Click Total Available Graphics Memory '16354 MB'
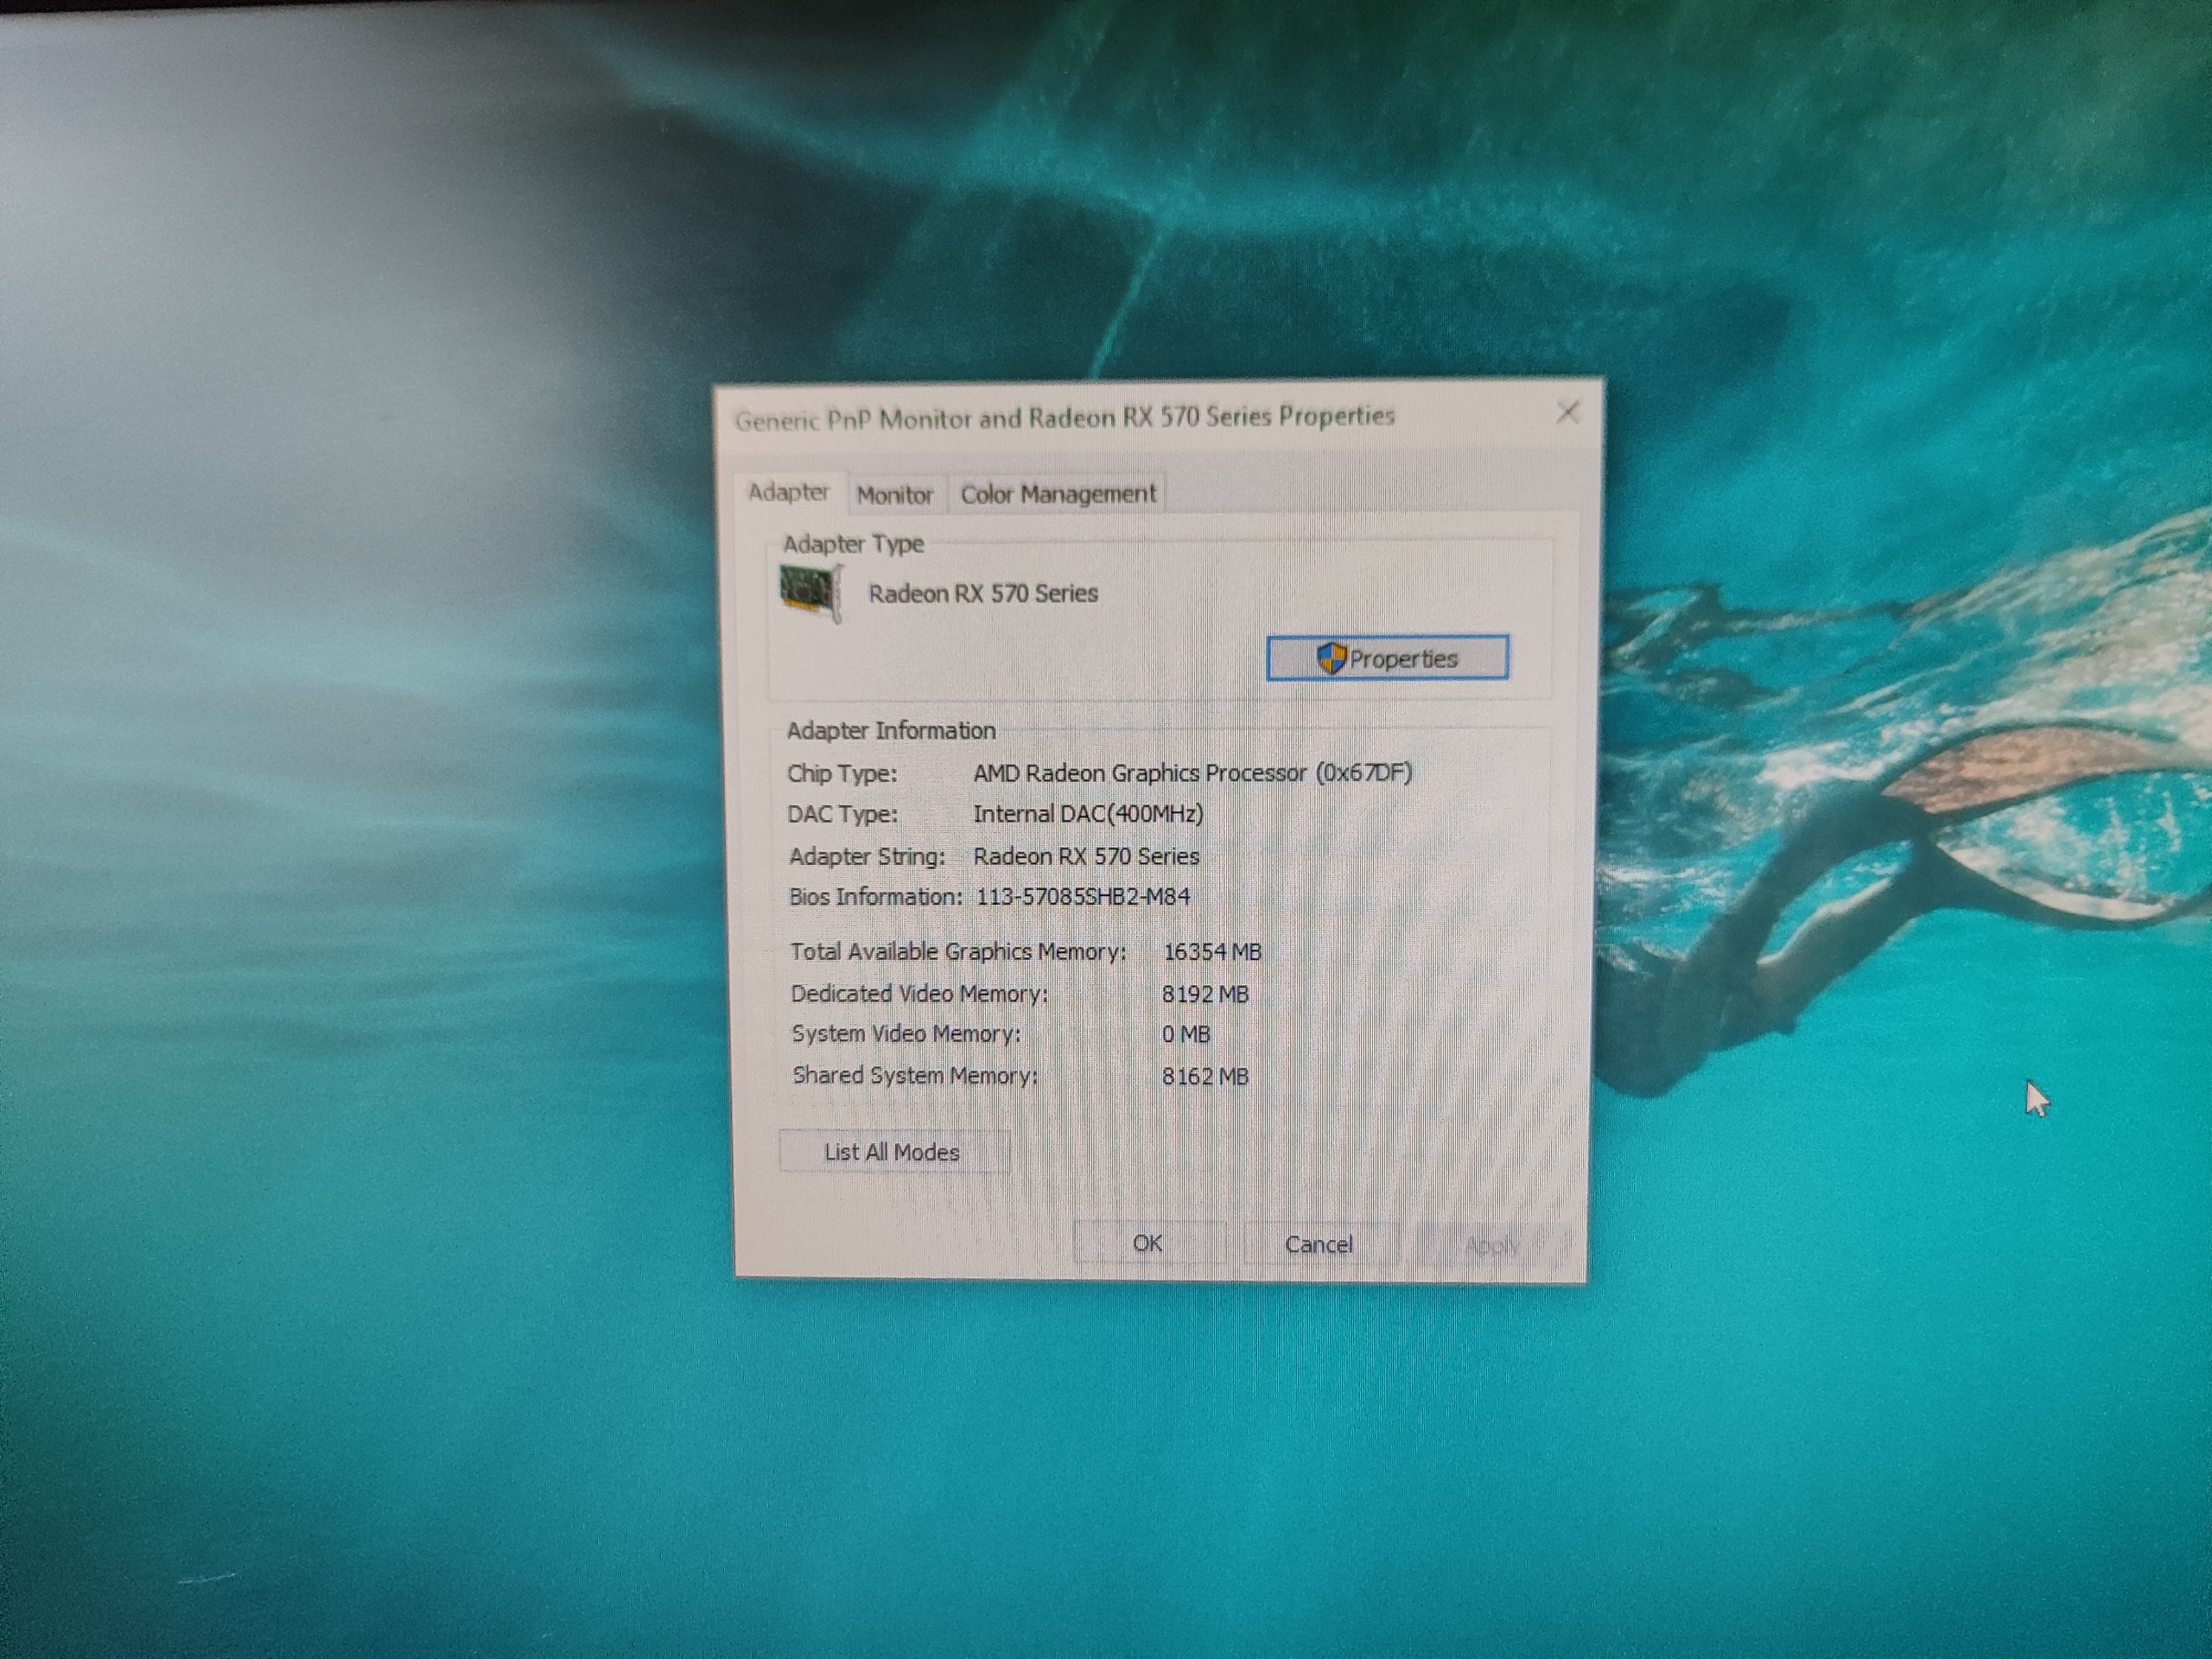This screenshot has width=2212, height=1659. click(x=1212, y=952)
